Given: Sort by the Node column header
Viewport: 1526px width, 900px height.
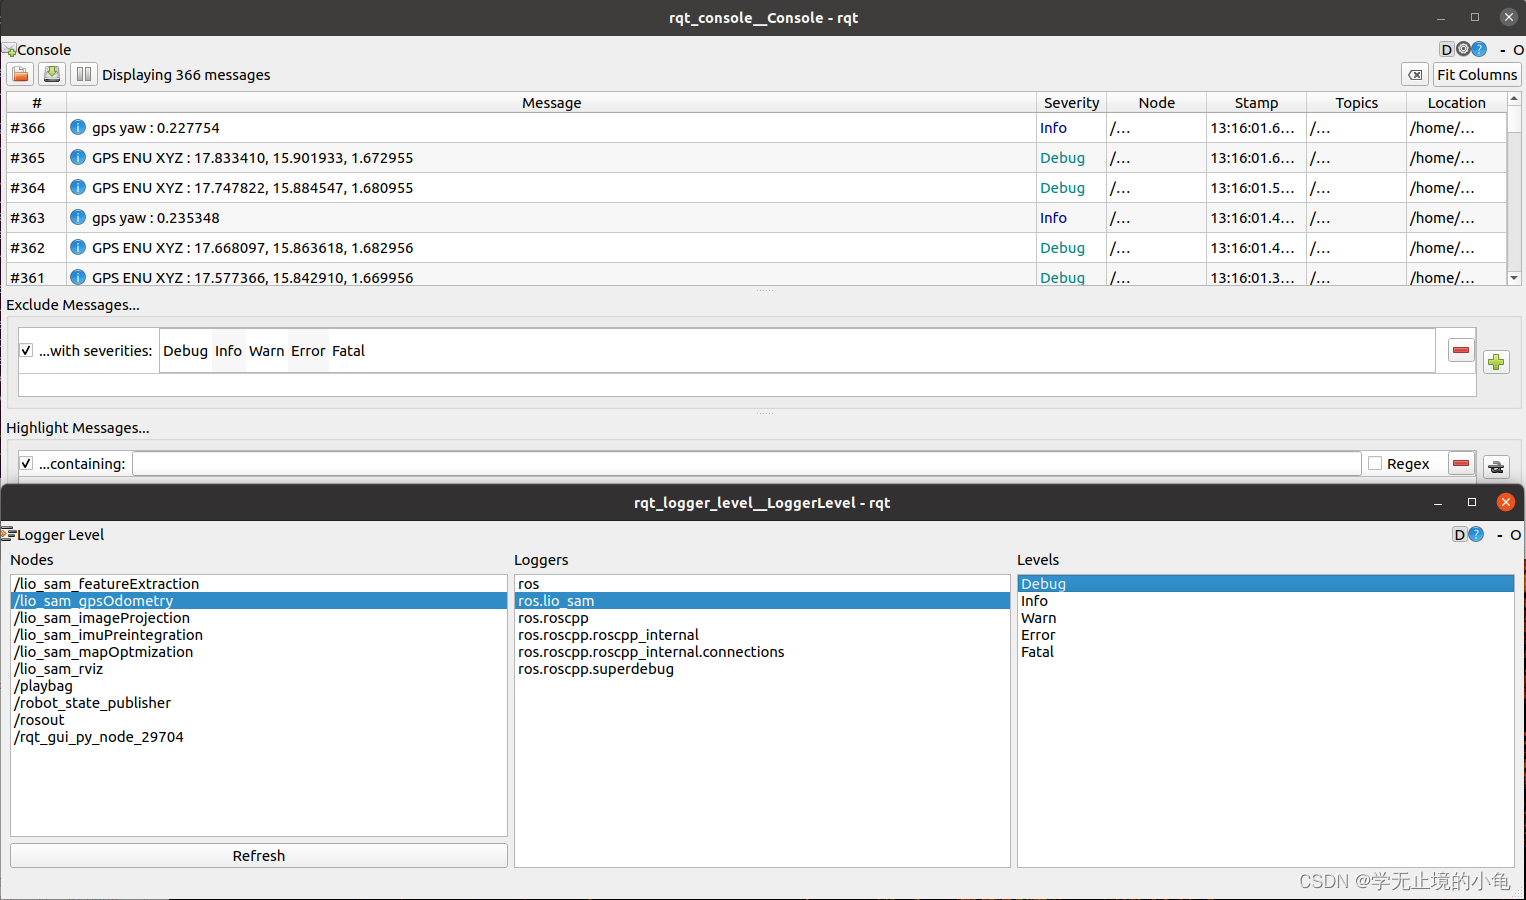Looking at the screenshot, I should pos(1156,102).
